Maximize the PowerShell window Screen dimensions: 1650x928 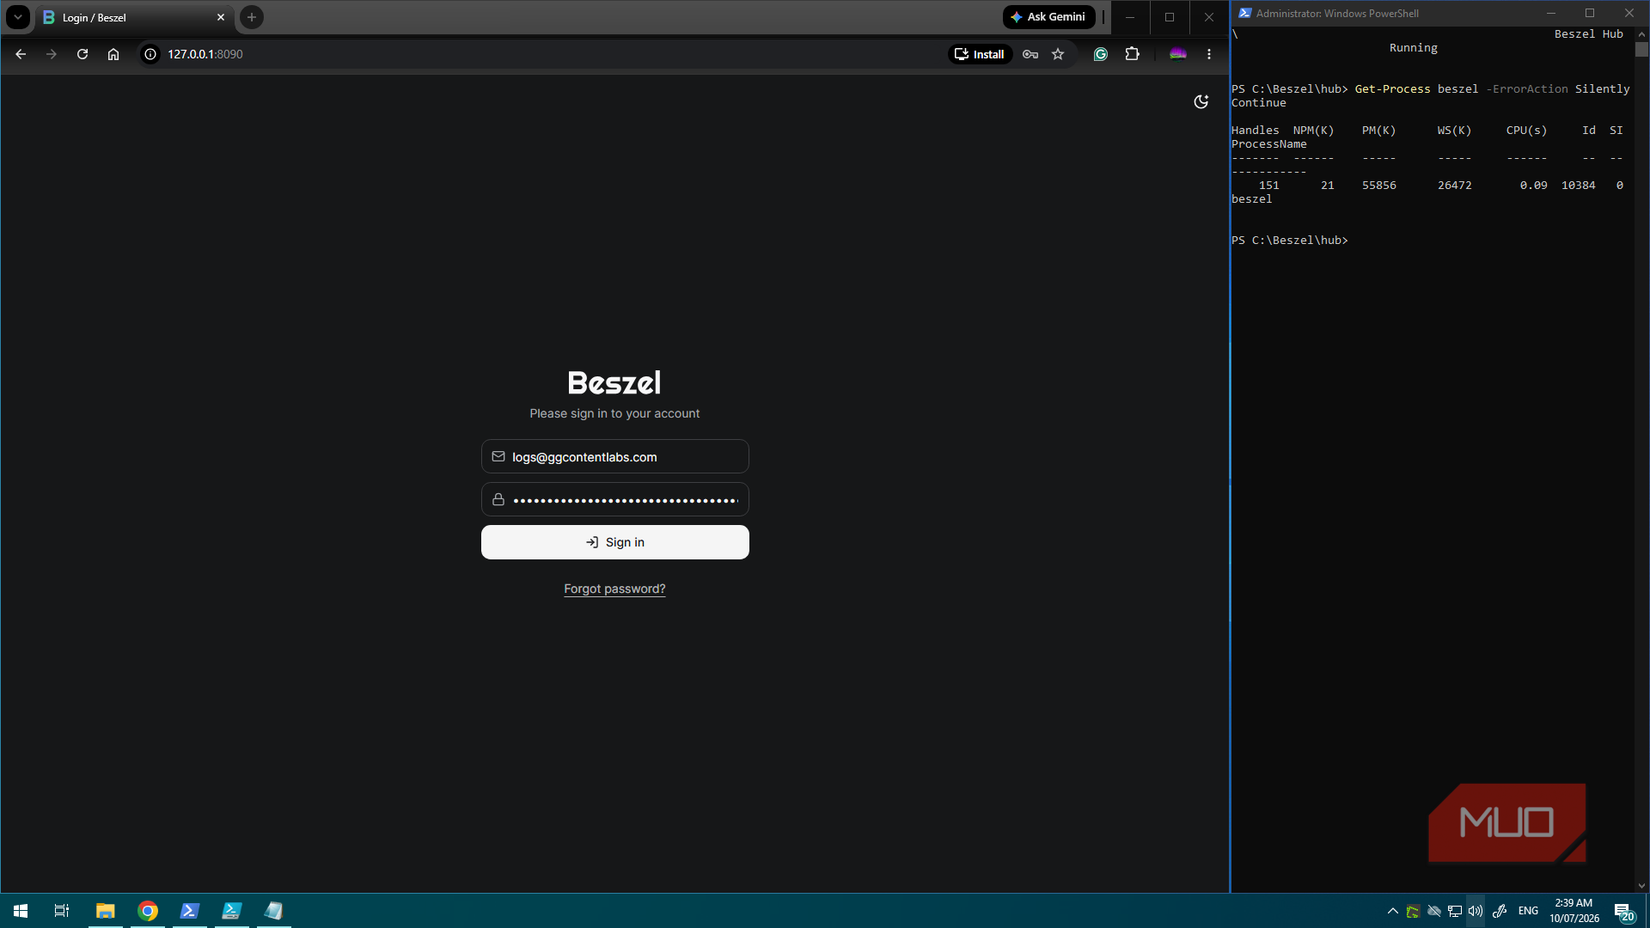coord(1590,13)
